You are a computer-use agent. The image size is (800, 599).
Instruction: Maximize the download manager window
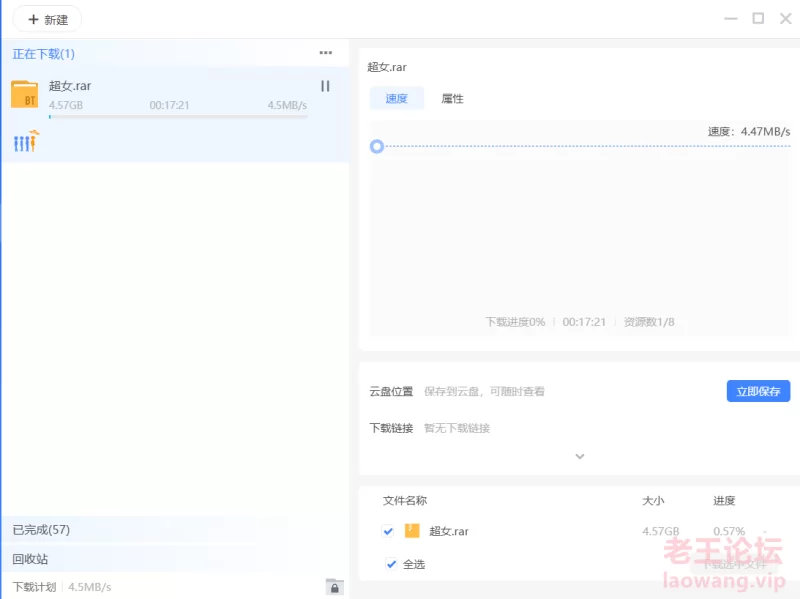pos(758,18)
